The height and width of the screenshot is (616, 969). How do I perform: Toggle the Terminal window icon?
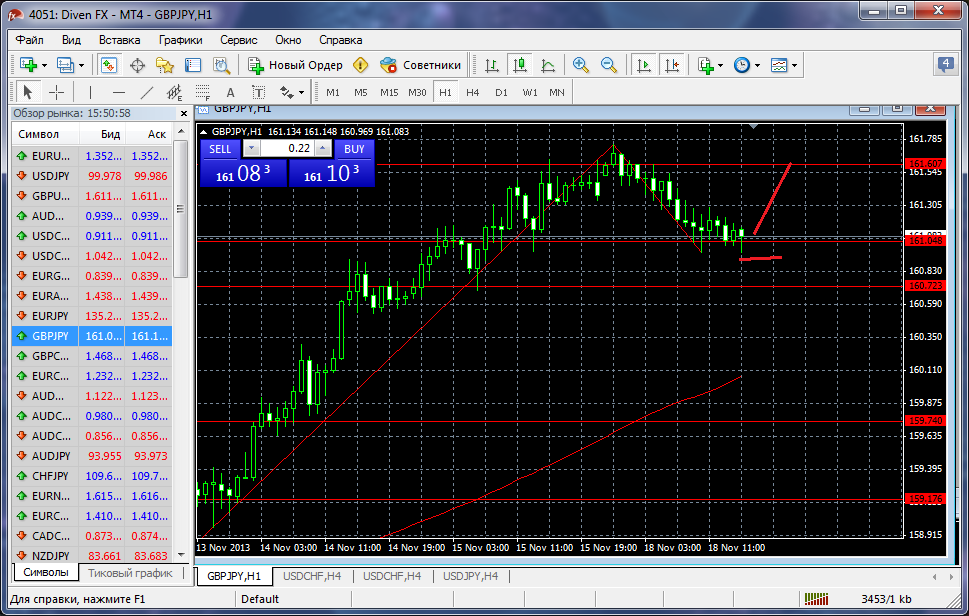point(193,65)
